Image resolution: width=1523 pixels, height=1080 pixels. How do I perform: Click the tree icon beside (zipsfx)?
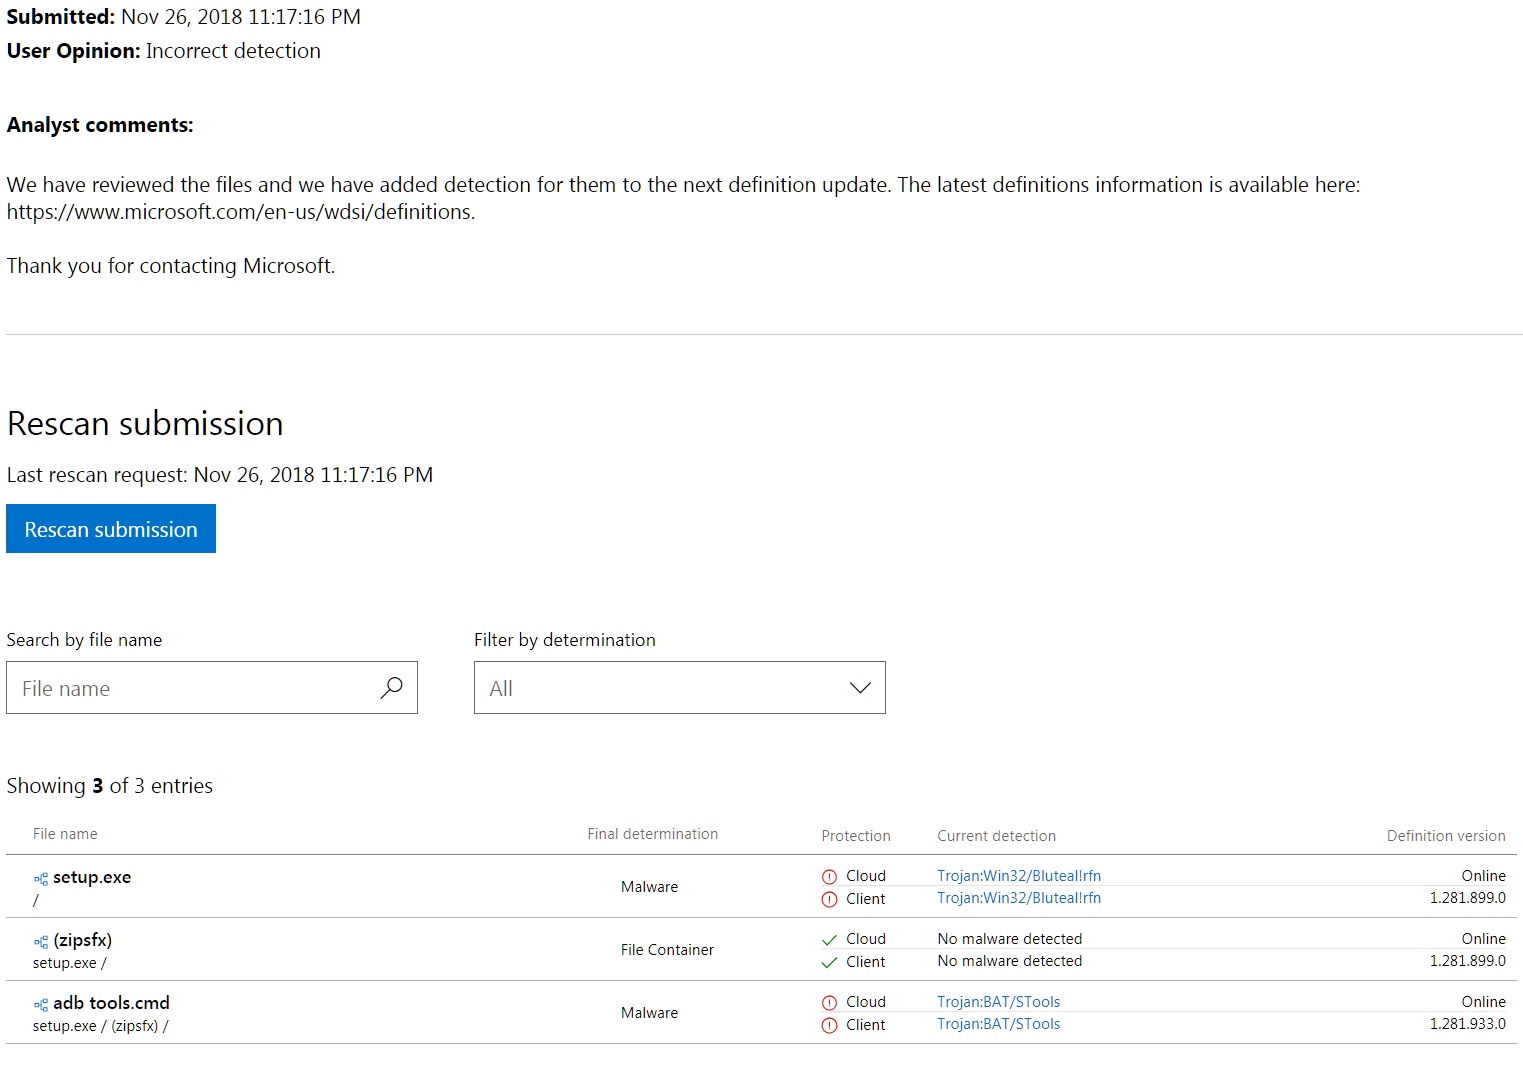click(x=41, y=942)
